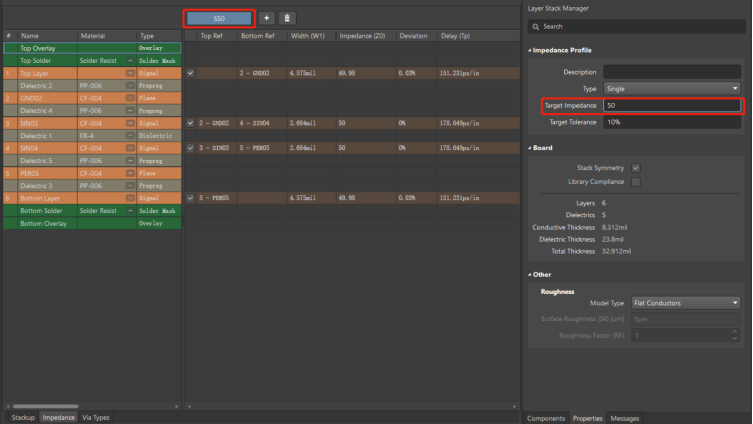Select the S50 impedance profile button

click(x=219, y=18)
